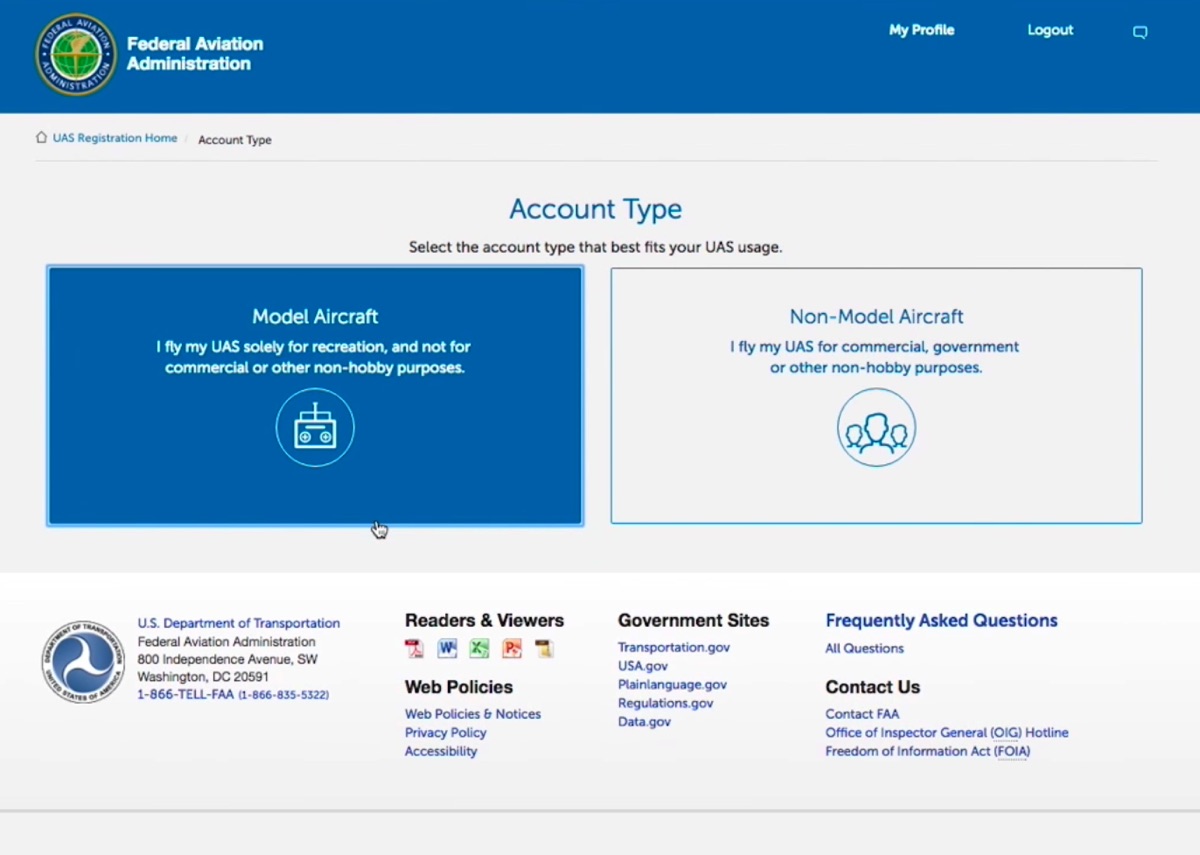
Task: Click the Department of Transportation seal
Action: point(83,661)
